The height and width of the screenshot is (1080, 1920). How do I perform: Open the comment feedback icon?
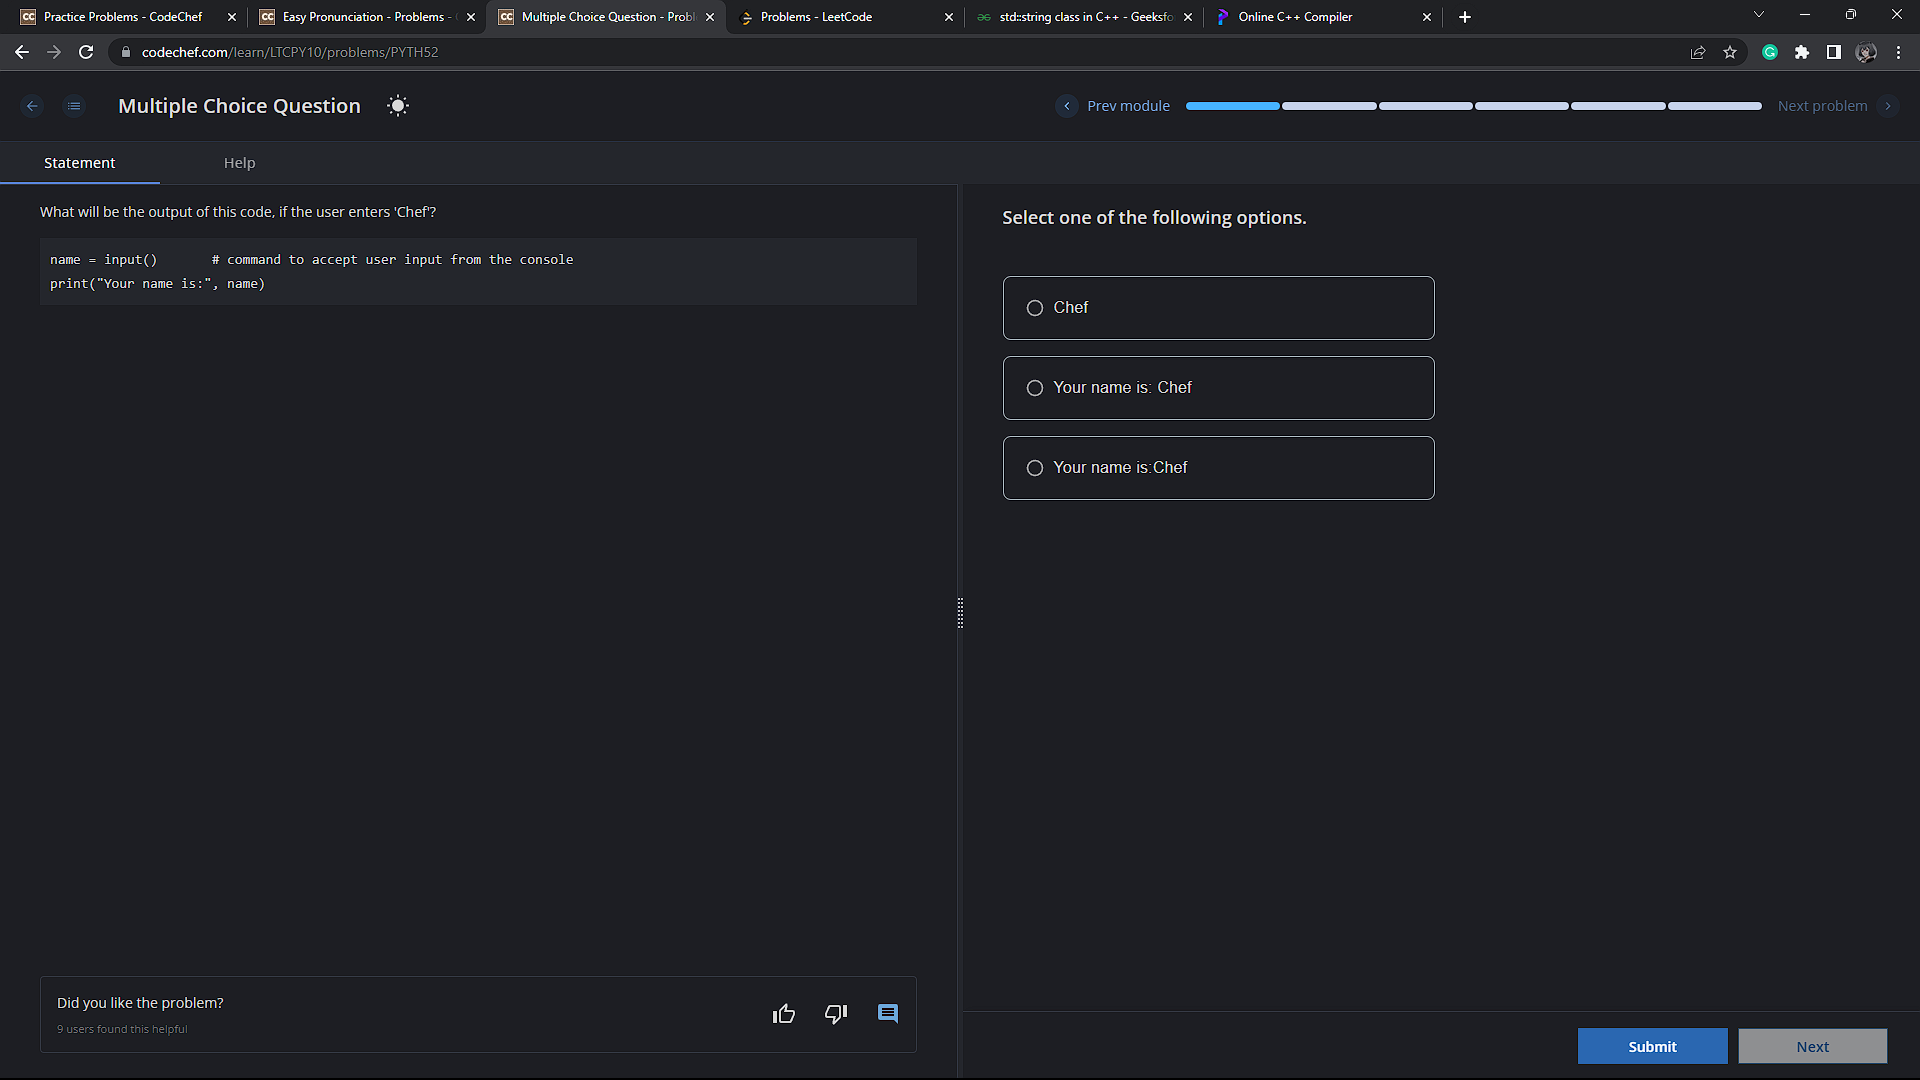[888, 1014]
